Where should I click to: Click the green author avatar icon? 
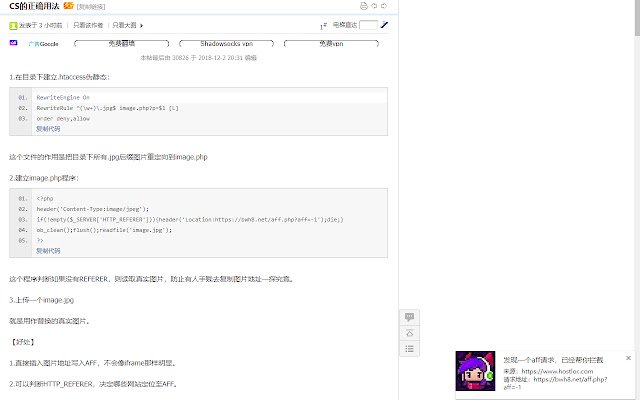click(13, 25)
